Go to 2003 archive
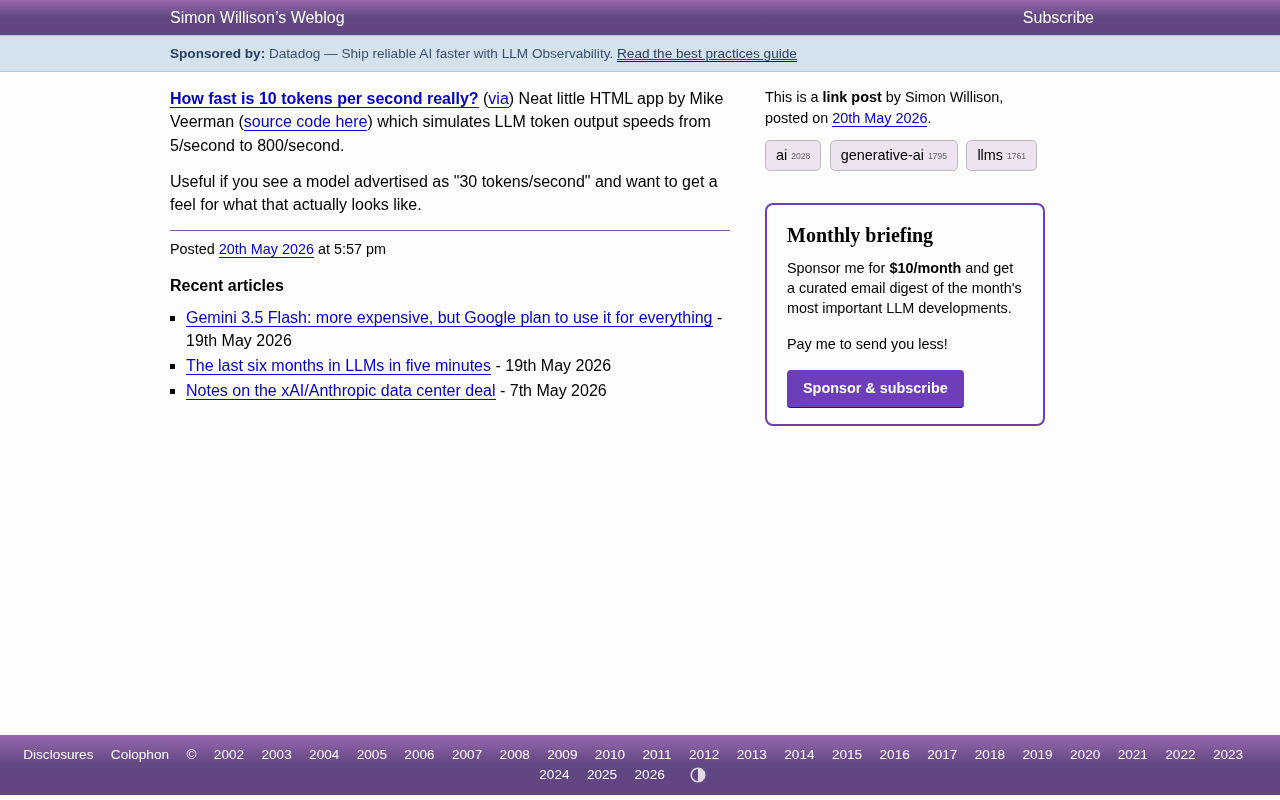The image size is (1280, 800). pos(277,755)
